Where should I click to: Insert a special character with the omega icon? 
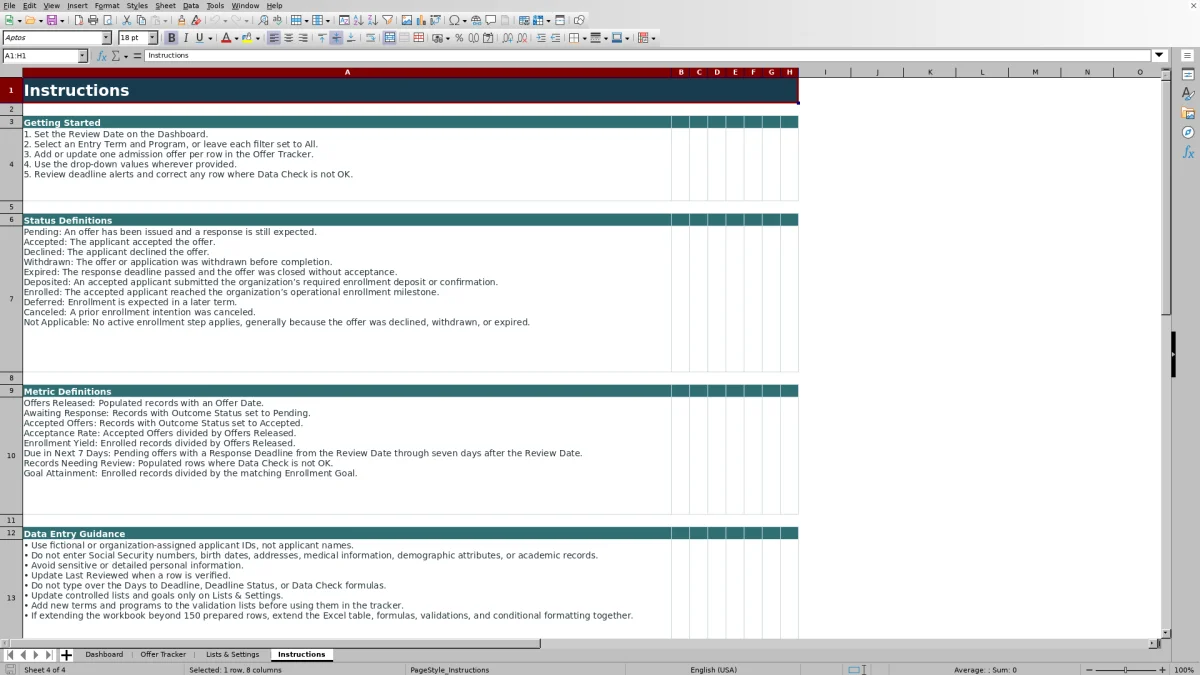[455, 20]
